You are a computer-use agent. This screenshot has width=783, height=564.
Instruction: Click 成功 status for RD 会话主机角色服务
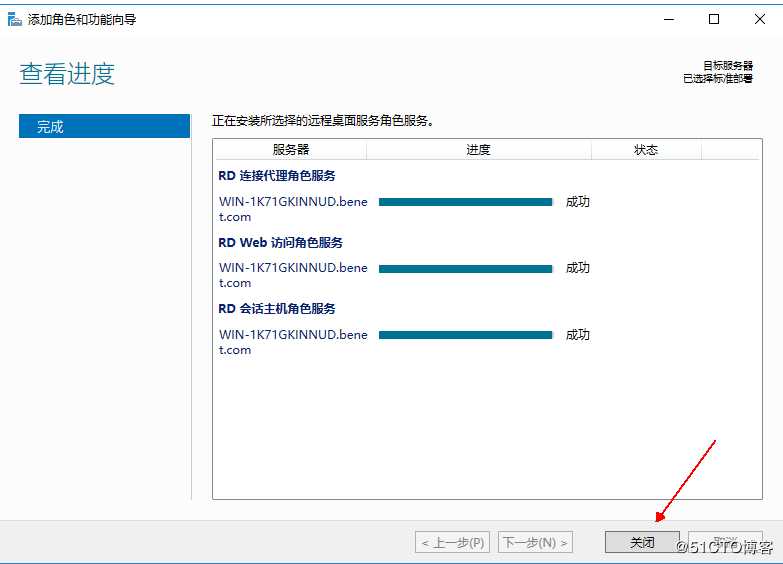pyautogui.click(x=578, y=335)
